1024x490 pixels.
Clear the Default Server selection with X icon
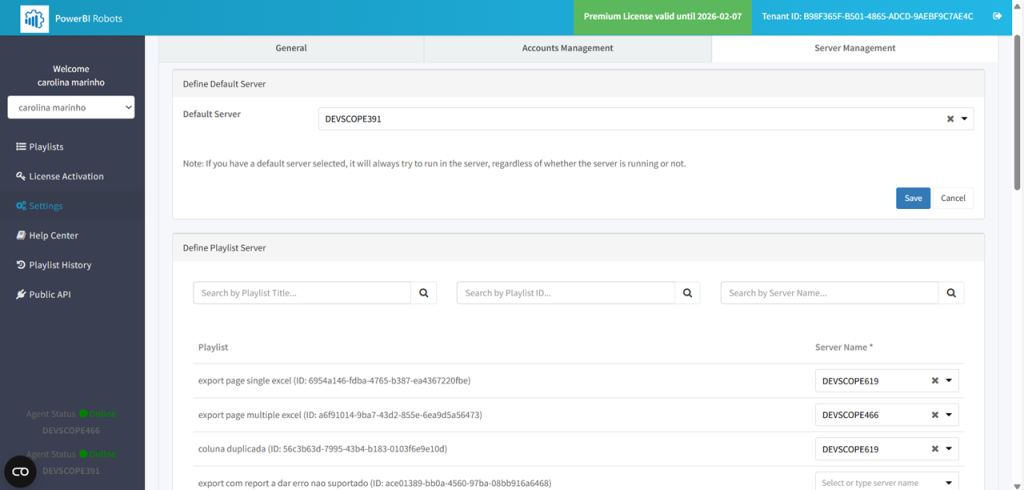tap(950, 119)
